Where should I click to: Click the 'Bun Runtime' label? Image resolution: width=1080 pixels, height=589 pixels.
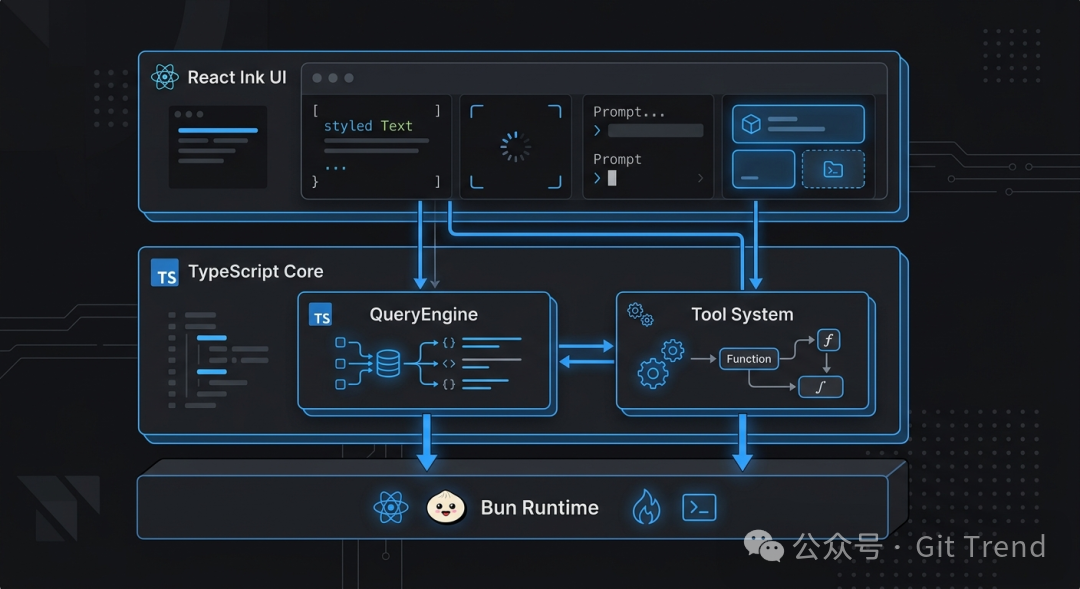click(x=539, y=508)
